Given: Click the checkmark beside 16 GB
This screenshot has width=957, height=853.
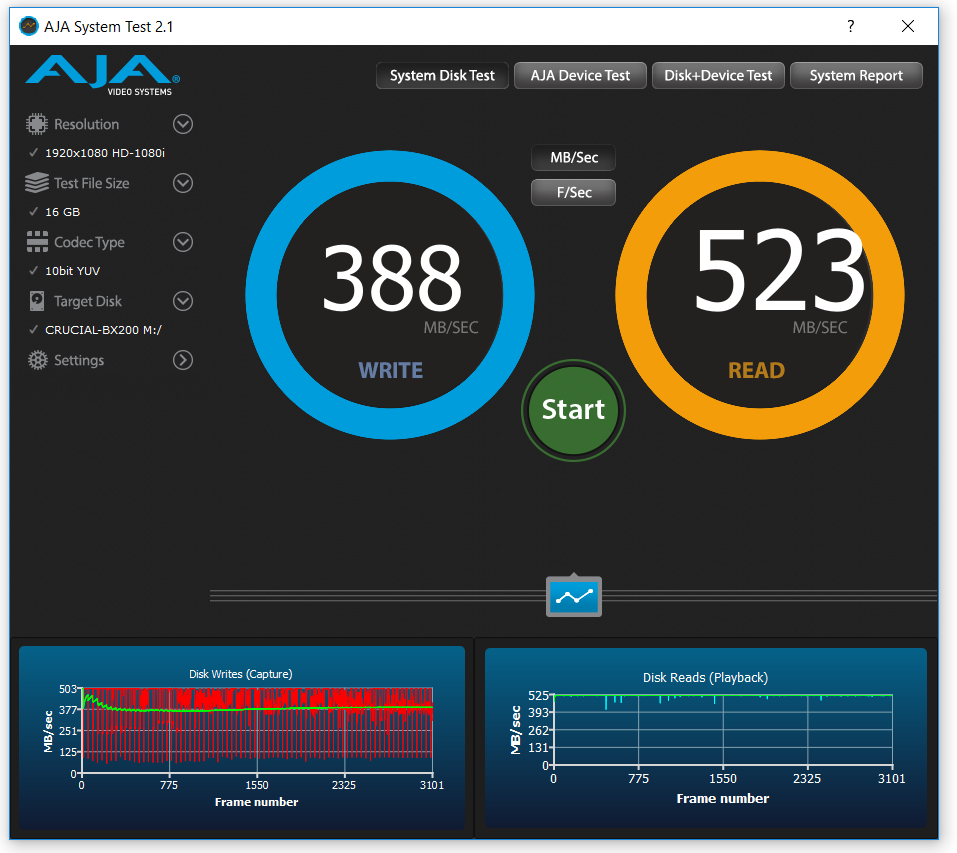Looking at the screenshot, I should pos(34,212).
